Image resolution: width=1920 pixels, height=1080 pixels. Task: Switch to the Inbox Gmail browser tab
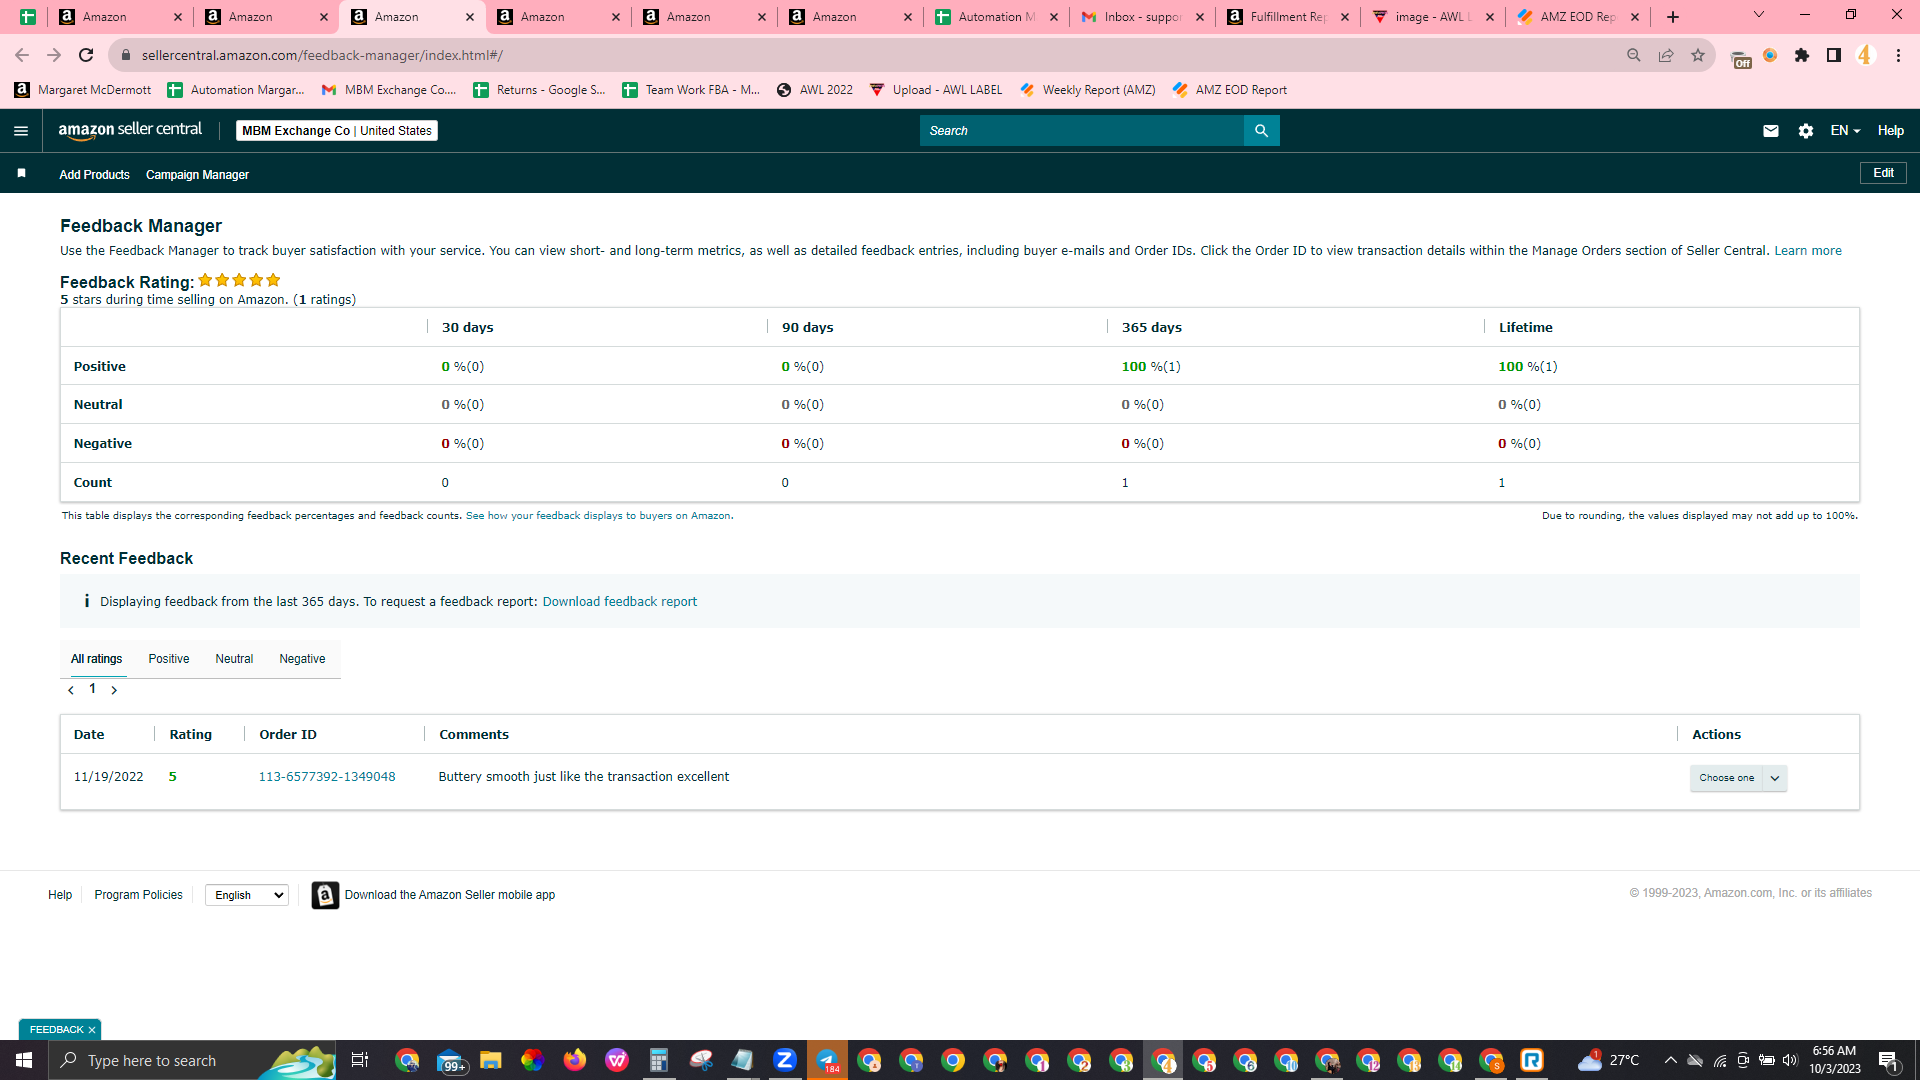(x=1141, y=17)
